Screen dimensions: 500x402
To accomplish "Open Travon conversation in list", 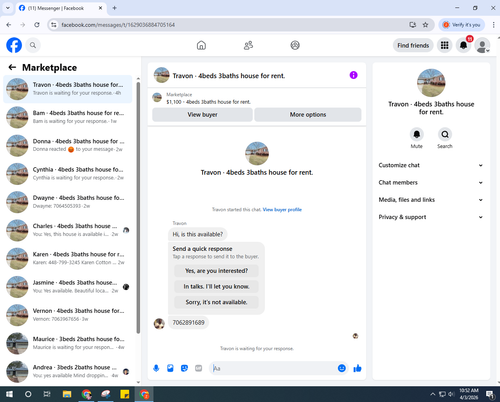I will coord(68,89).
